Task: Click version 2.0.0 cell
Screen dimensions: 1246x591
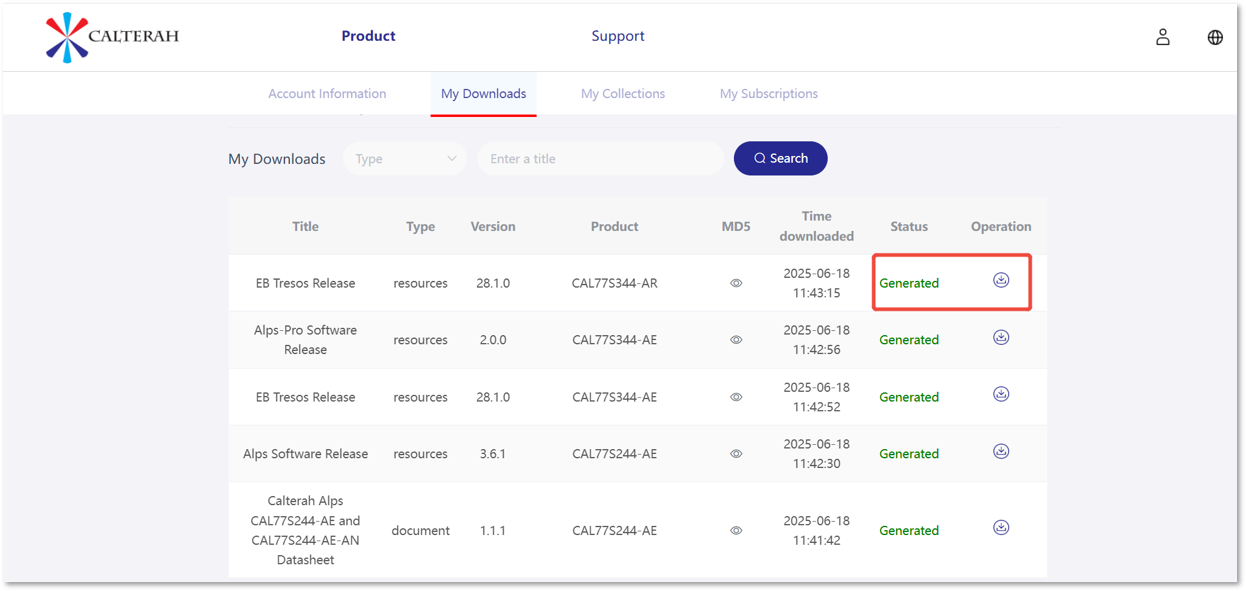Action: 493,340
